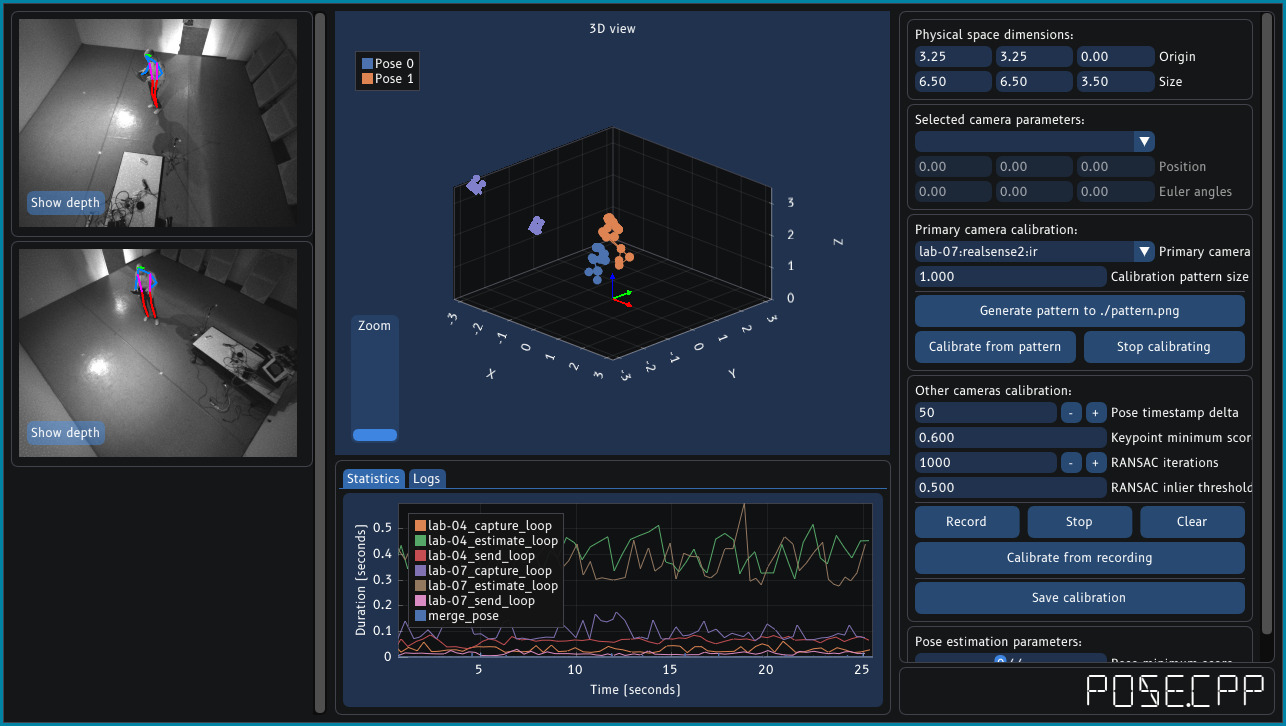The image size is (1286, 726).
Task: Click the lab-07_send_loop legend swatch
Action: 419,600
